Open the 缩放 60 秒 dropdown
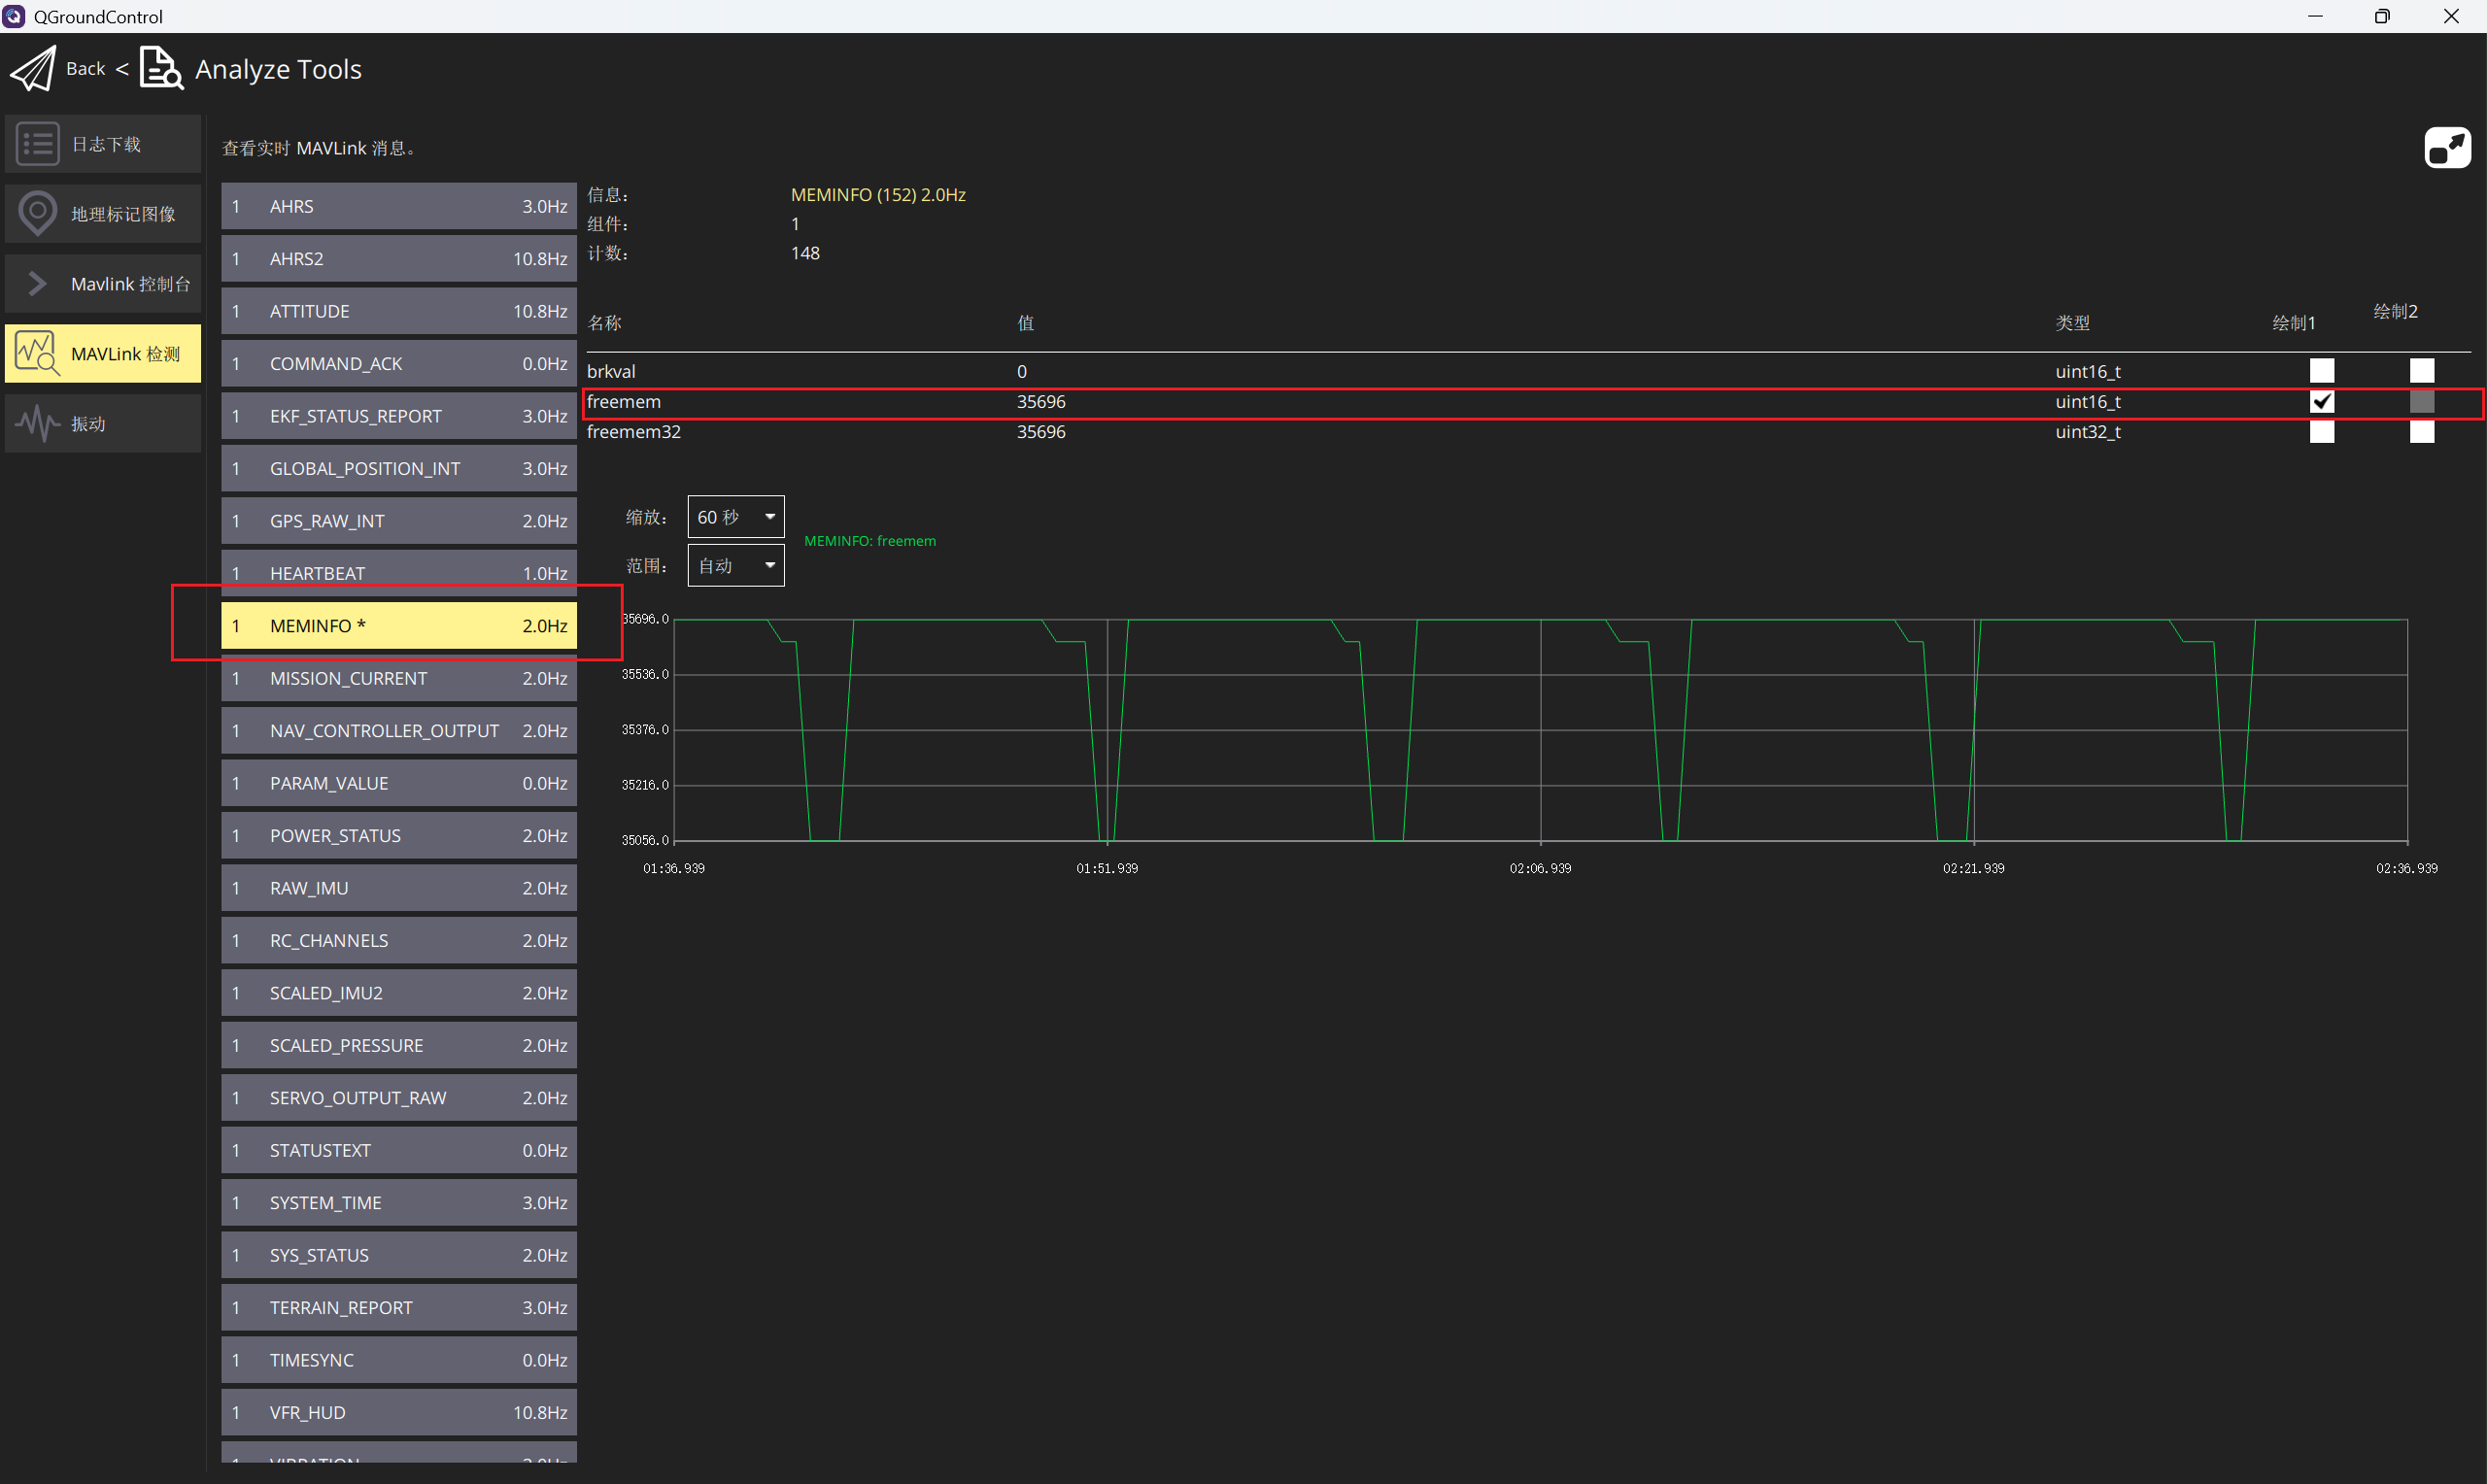 pyautogui.click(x=735, y=517)
